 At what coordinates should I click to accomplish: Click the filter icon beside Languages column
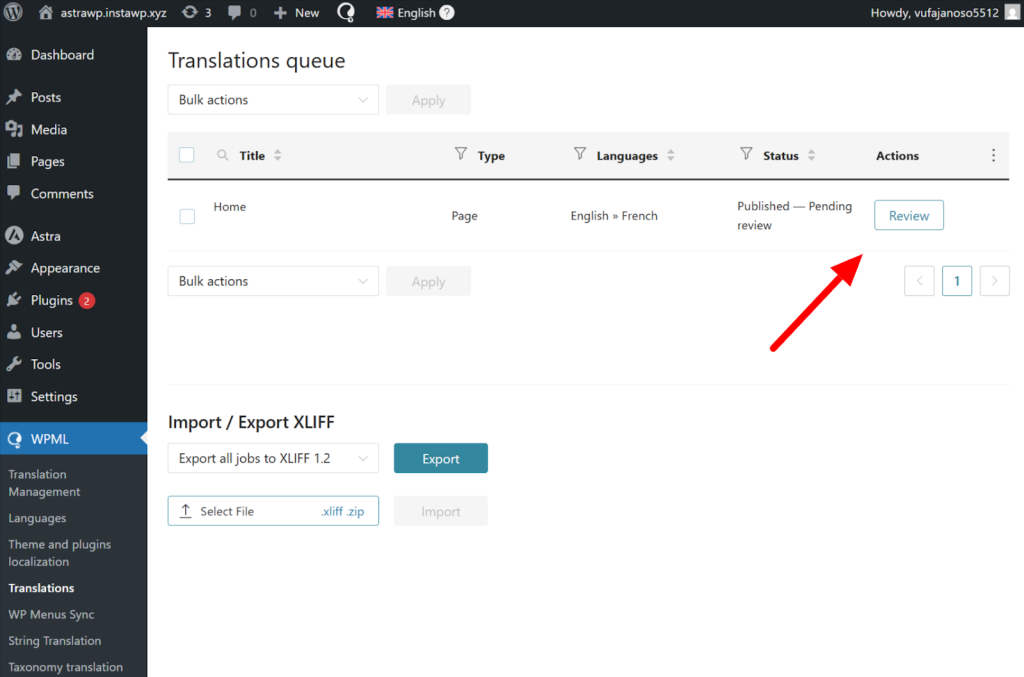(x=580, y=154)
